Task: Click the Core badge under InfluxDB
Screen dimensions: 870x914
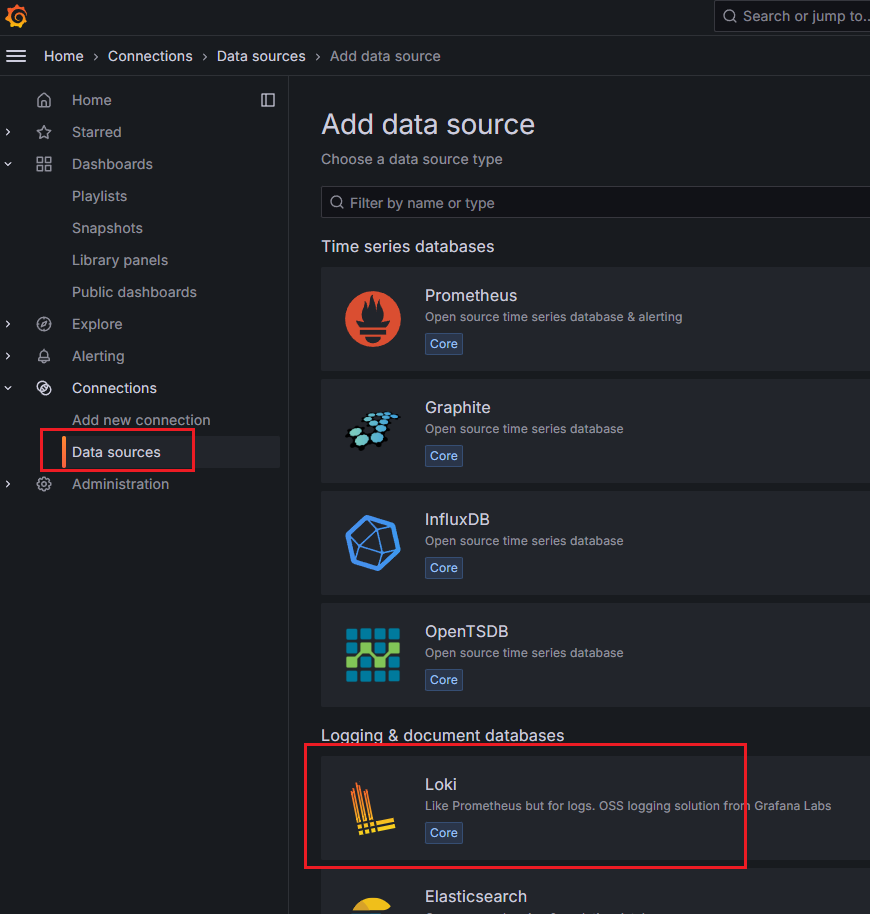Action: 444,568
